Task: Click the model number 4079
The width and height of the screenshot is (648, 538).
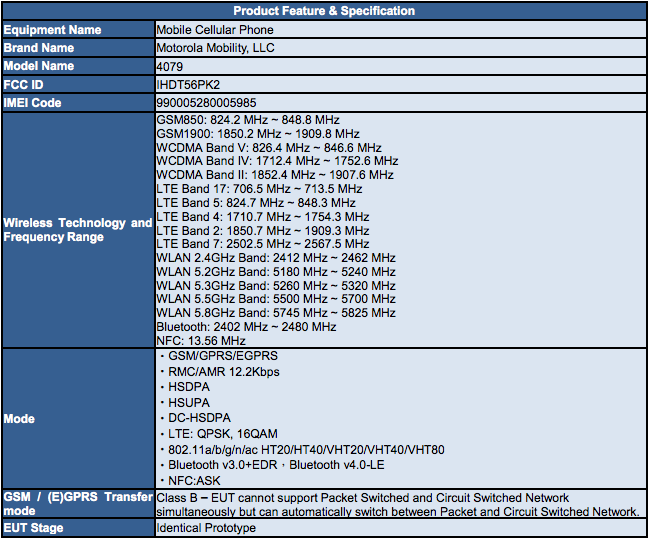Action: tap(170, 66)
